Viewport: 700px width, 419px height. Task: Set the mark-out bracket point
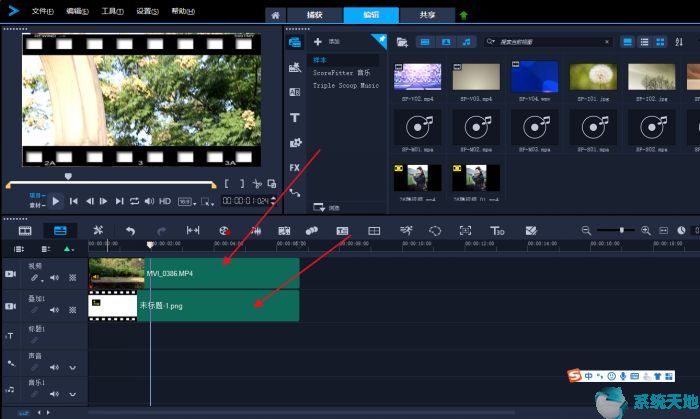242,183
